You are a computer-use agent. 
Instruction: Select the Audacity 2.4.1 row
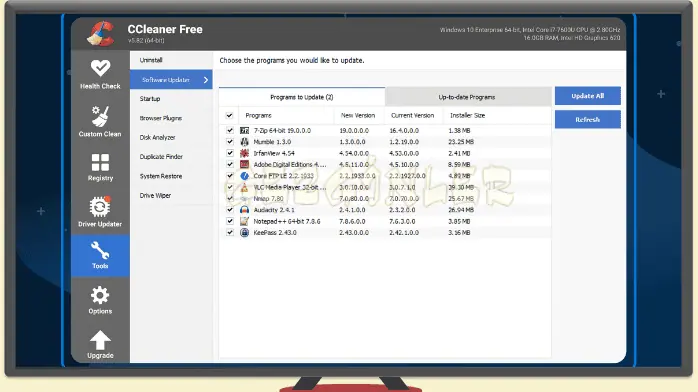385,210
